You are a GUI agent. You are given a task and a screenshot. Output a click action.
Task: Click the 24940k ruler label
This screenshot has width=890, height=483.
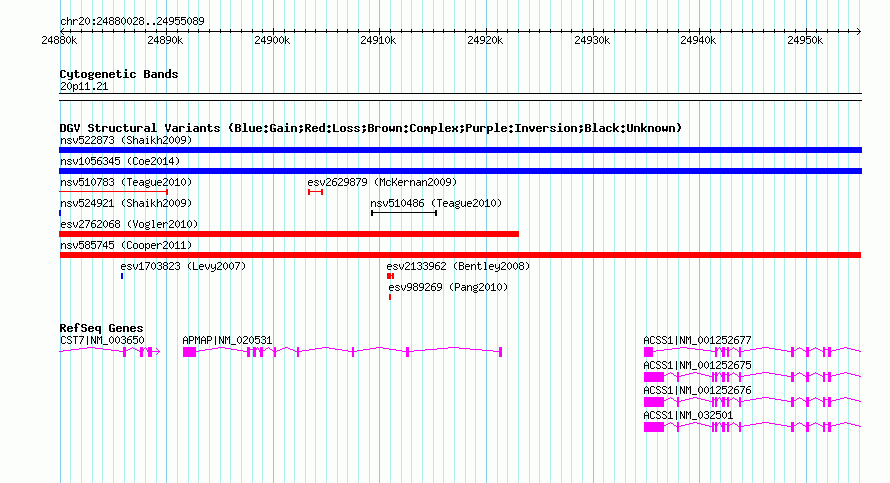coord(698,40)
